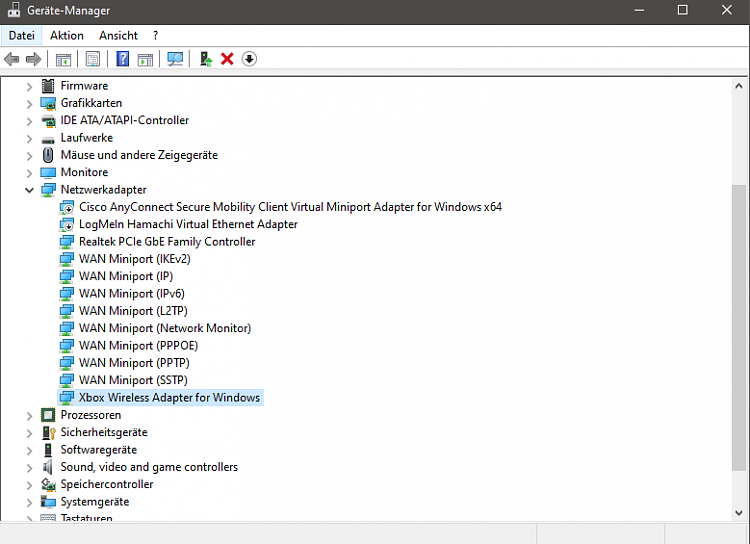Expand the Softwaregeräte node
The image size is (750, 544).
coord(30,451)
